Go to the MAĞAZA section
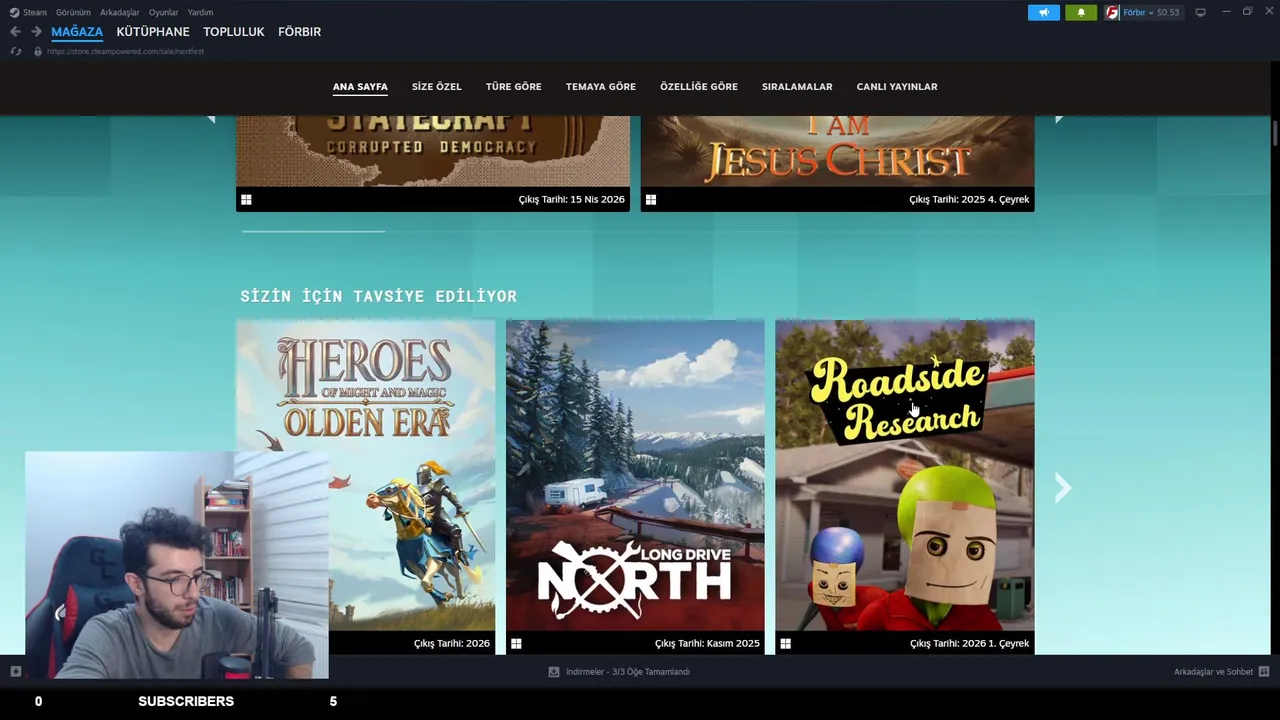Screen dimensions: 1280x720 [77, 32]
